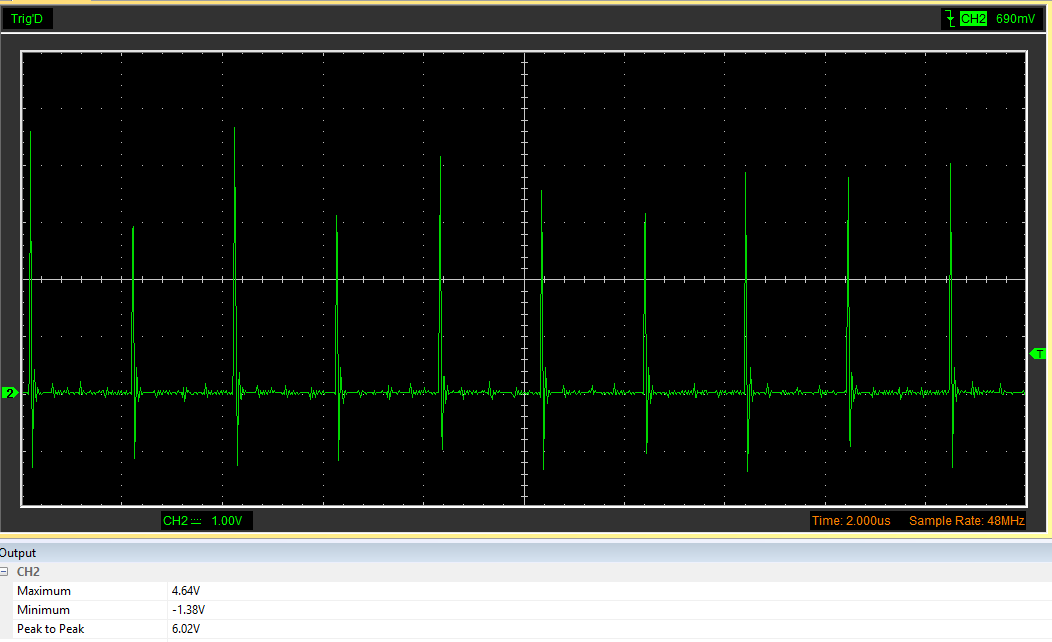Click the green CH2 trigger source badge
The image size is (1052, 642).
(x=972, y=18)
